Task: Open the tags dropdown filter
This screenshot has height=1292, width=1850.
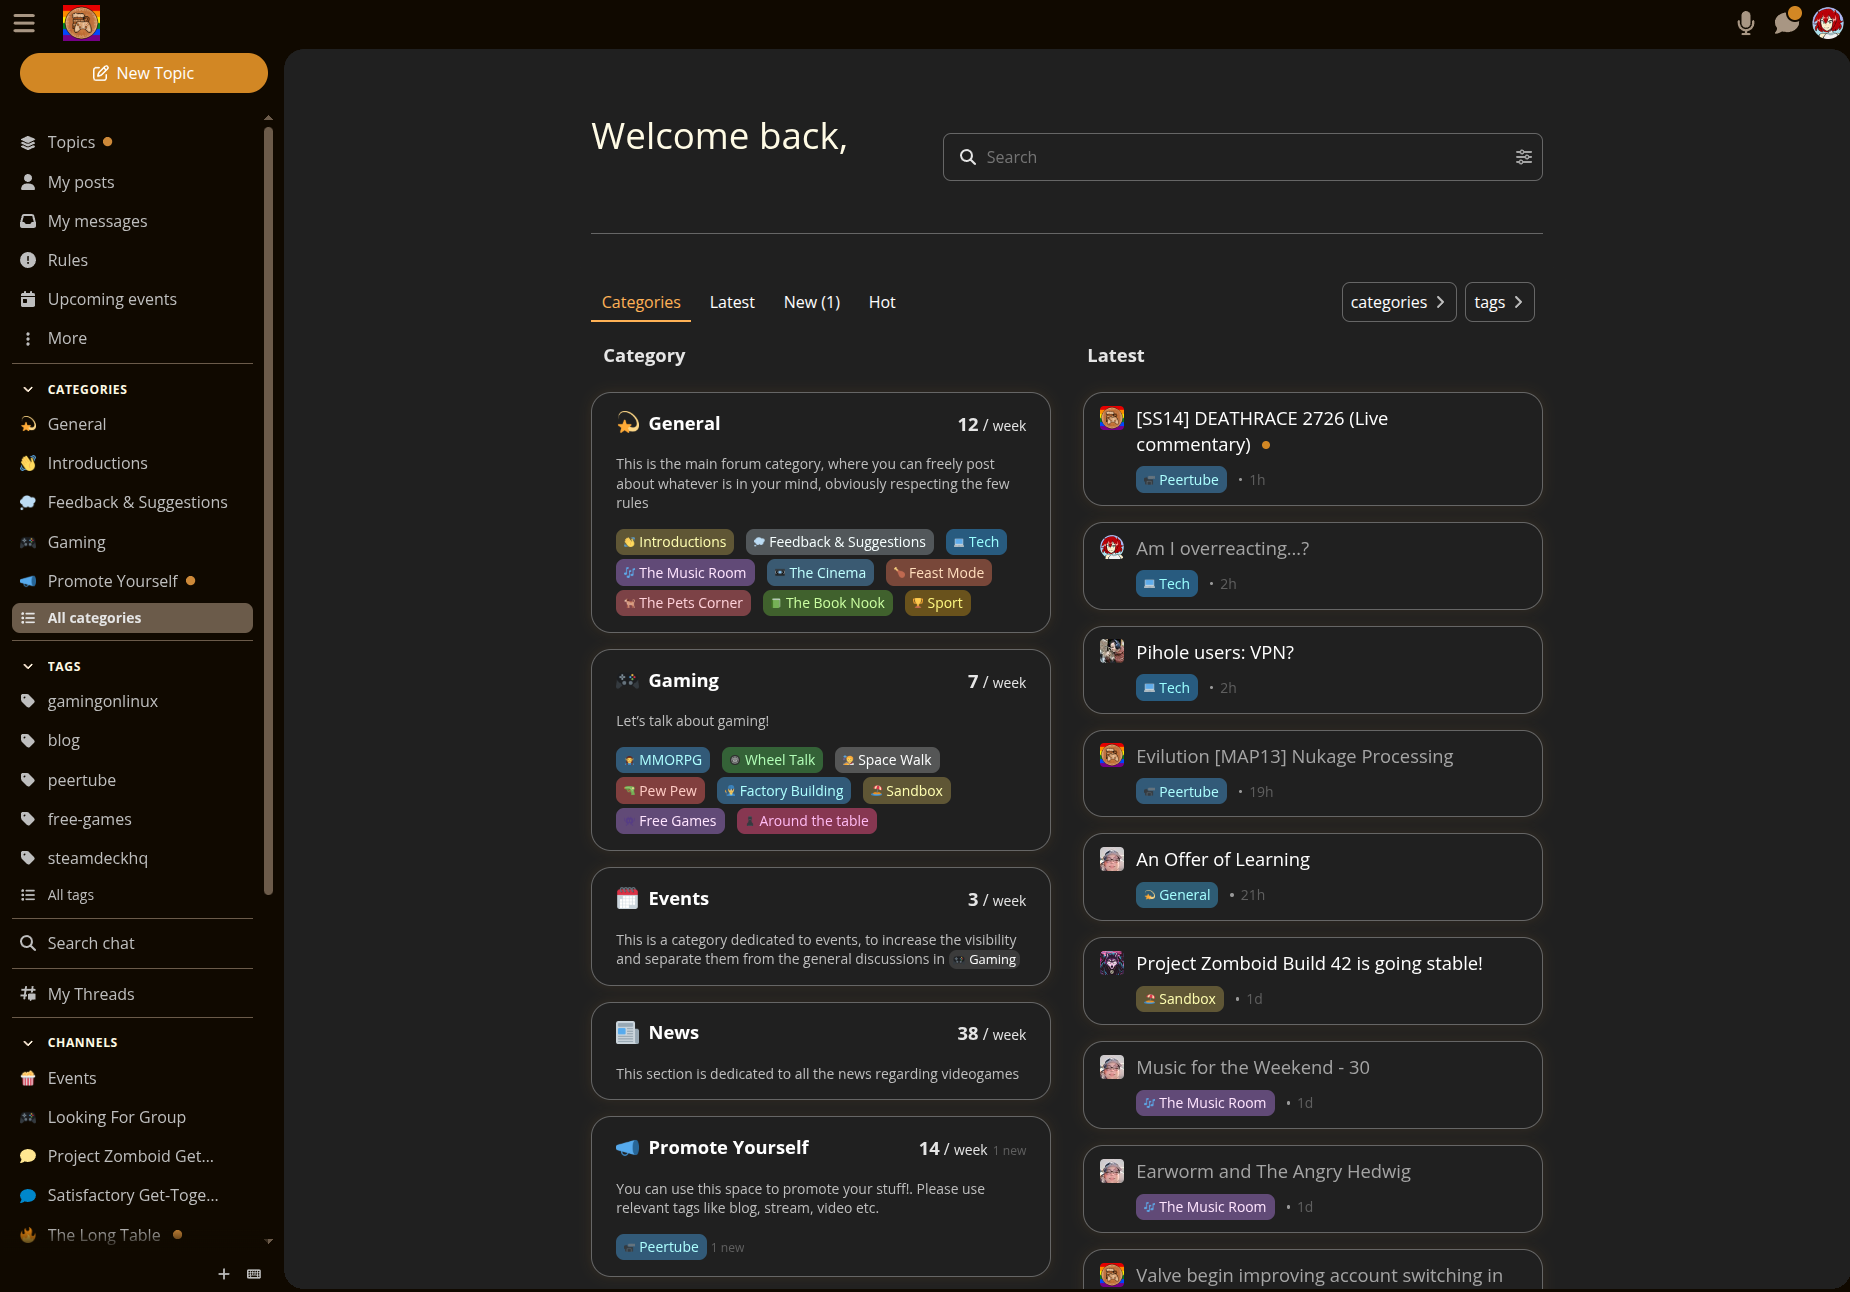Action: [1499, 302]
